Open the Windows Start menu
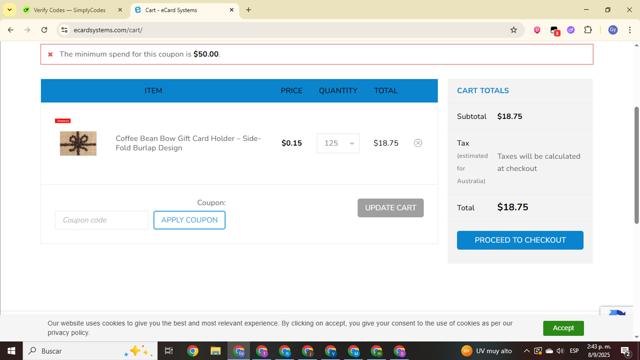Image resolution: width=640 pixels, height=360 pixels. 11,351
